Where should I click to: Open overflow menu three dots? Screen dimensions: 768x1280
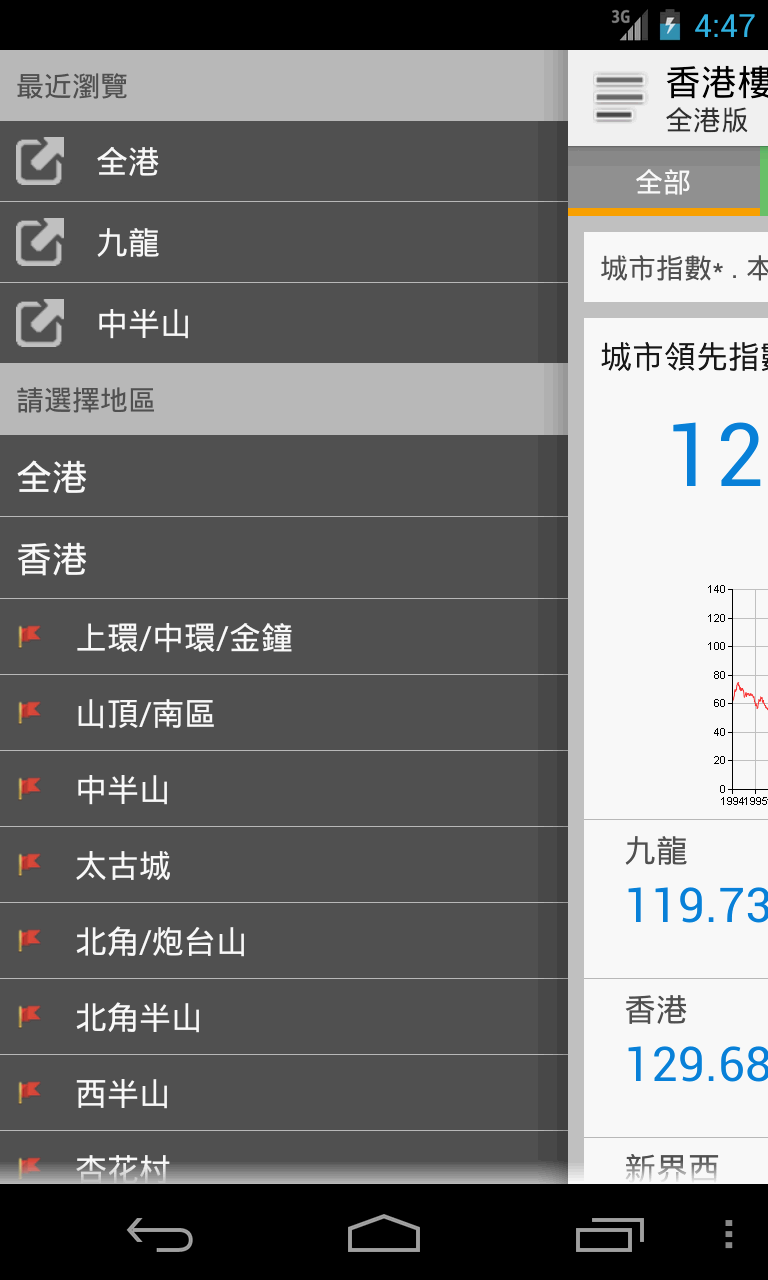coord(729,1235)
